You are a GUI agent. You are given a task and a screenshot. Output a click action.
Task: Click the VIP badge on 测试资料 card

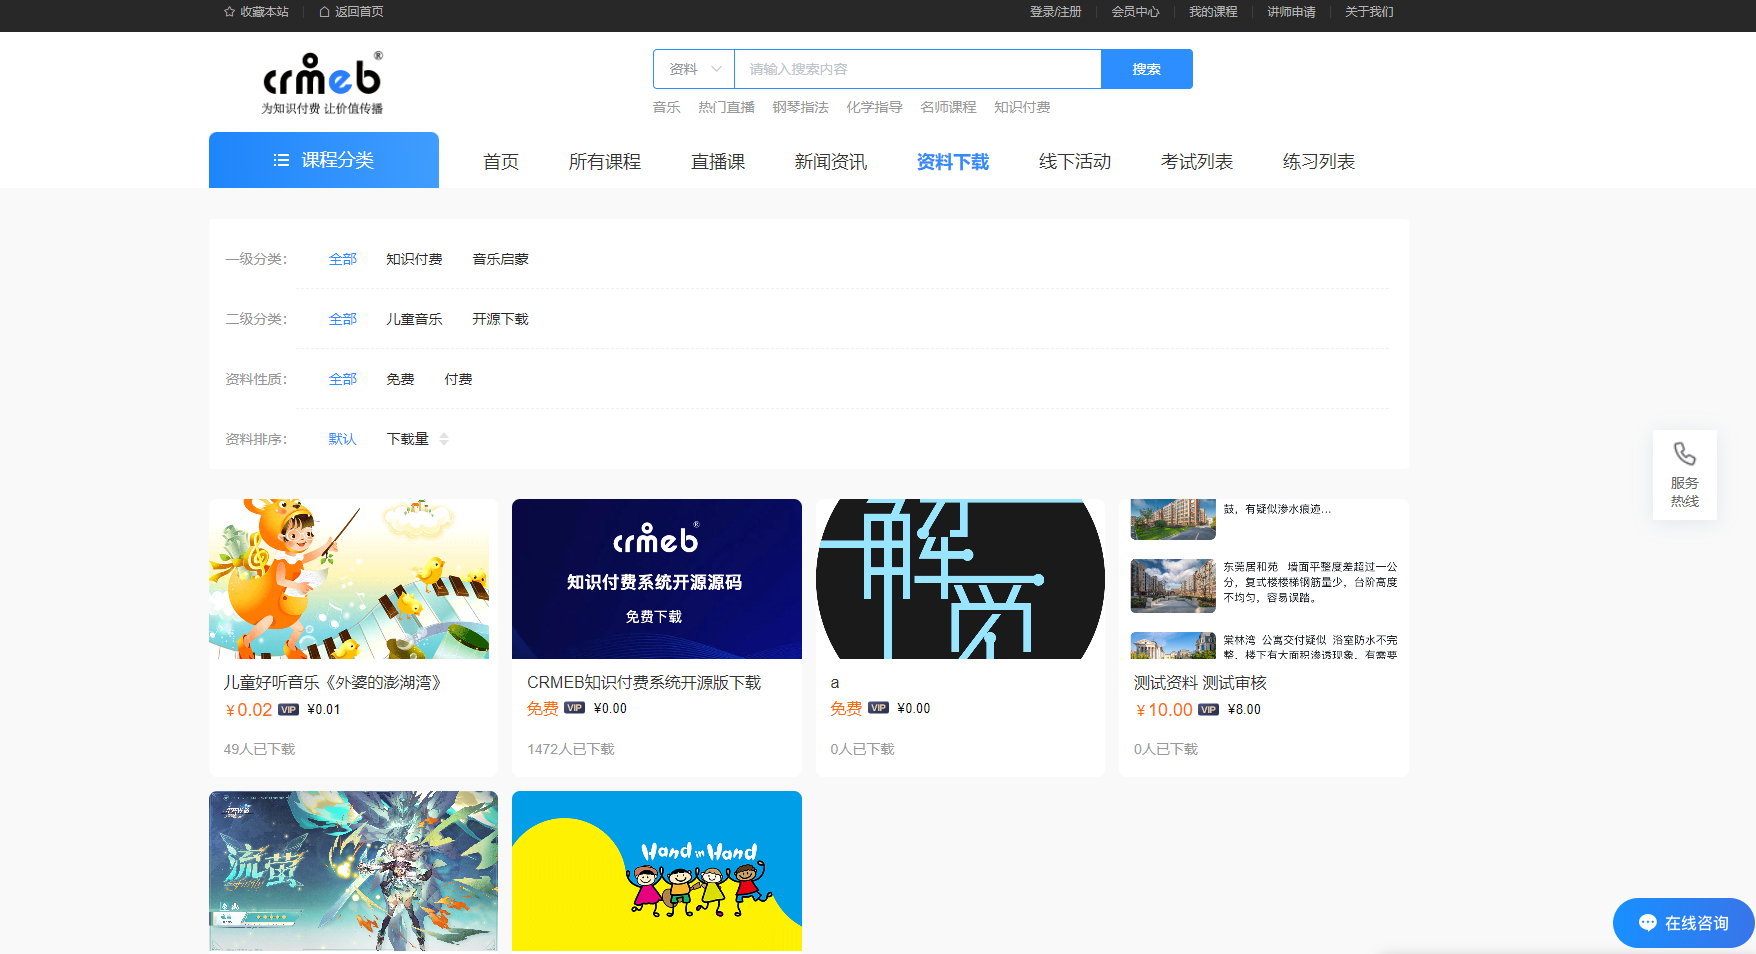click(x=1208, y=710)
